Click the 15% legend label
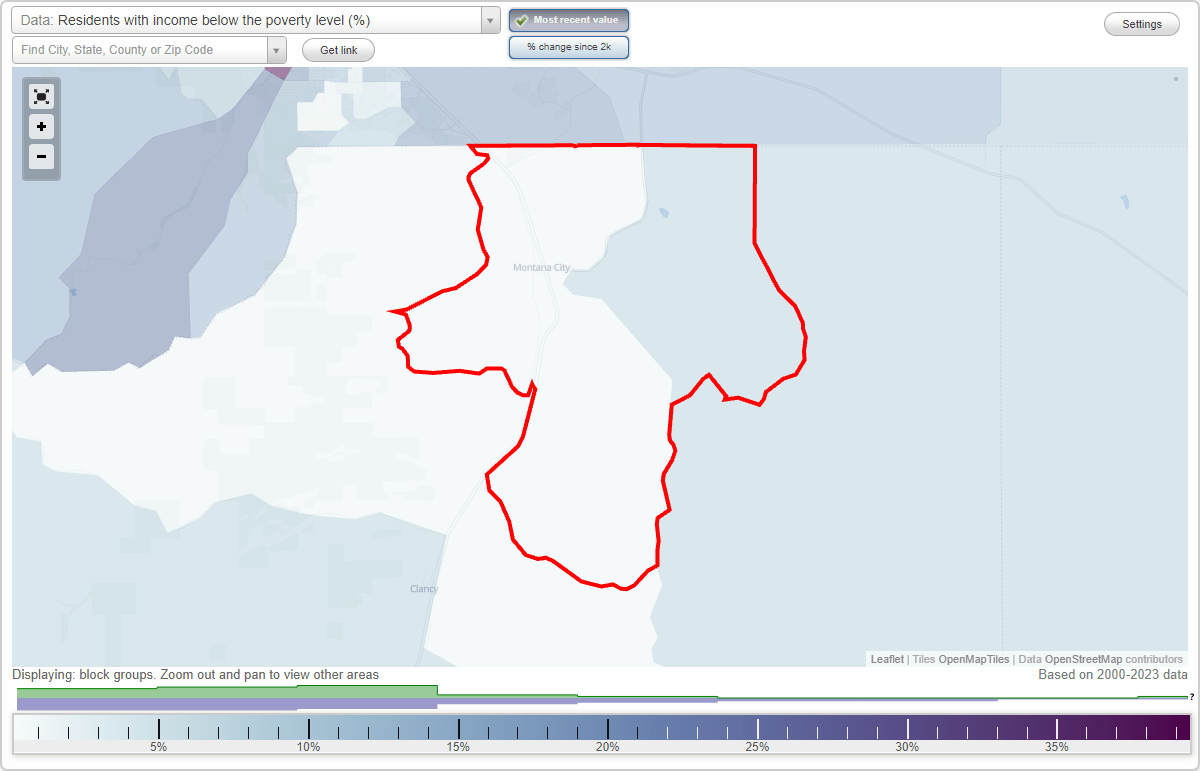 click(x=458, y=747)
